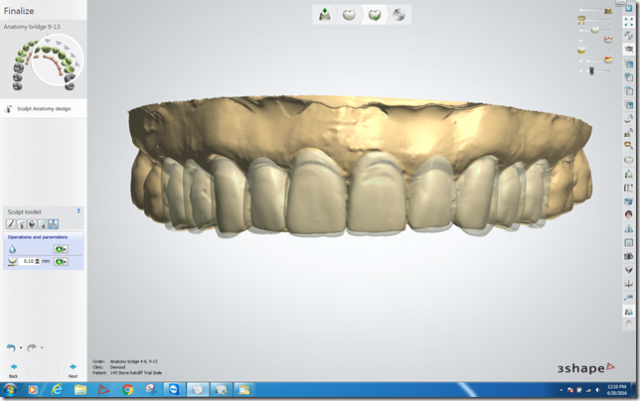Click the tooth-on-model minimum thickness icon
Image resolution: width=640 pixels, height=401 pixels.
pyautogui.click(x=13, y=261)
